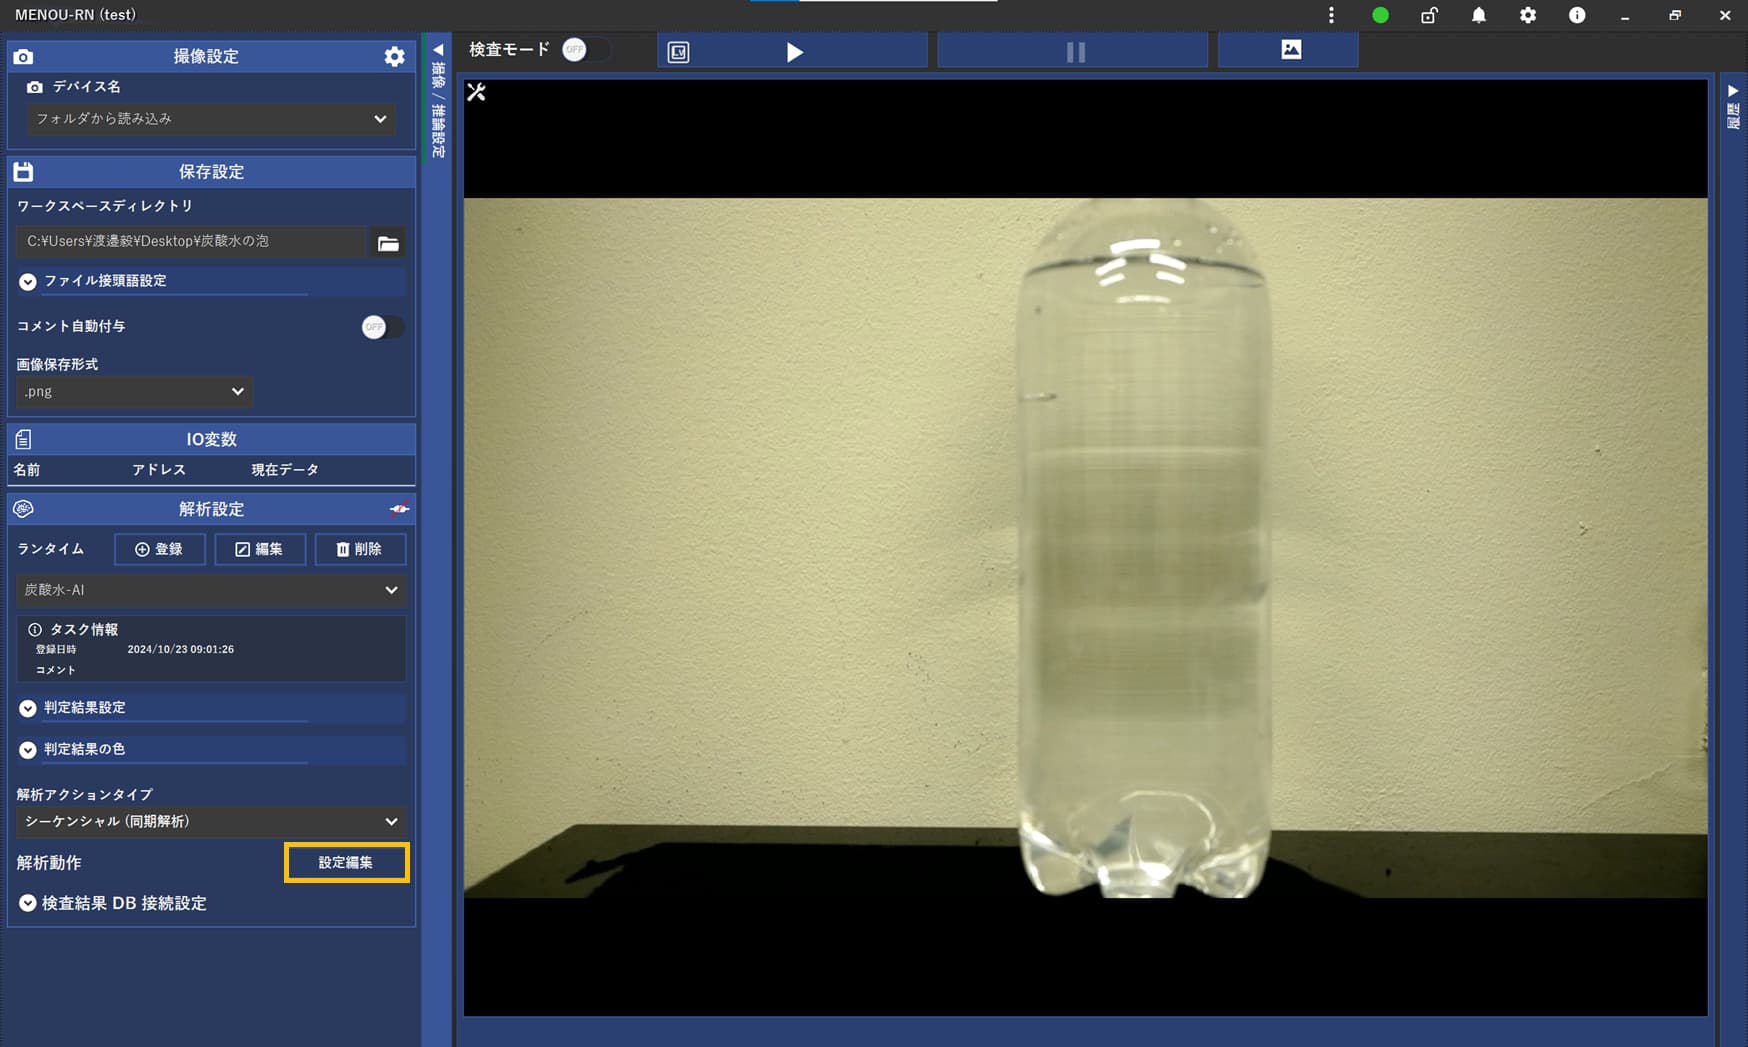Click the 撮像/推論設定 vertical tab label

(438, 110)
